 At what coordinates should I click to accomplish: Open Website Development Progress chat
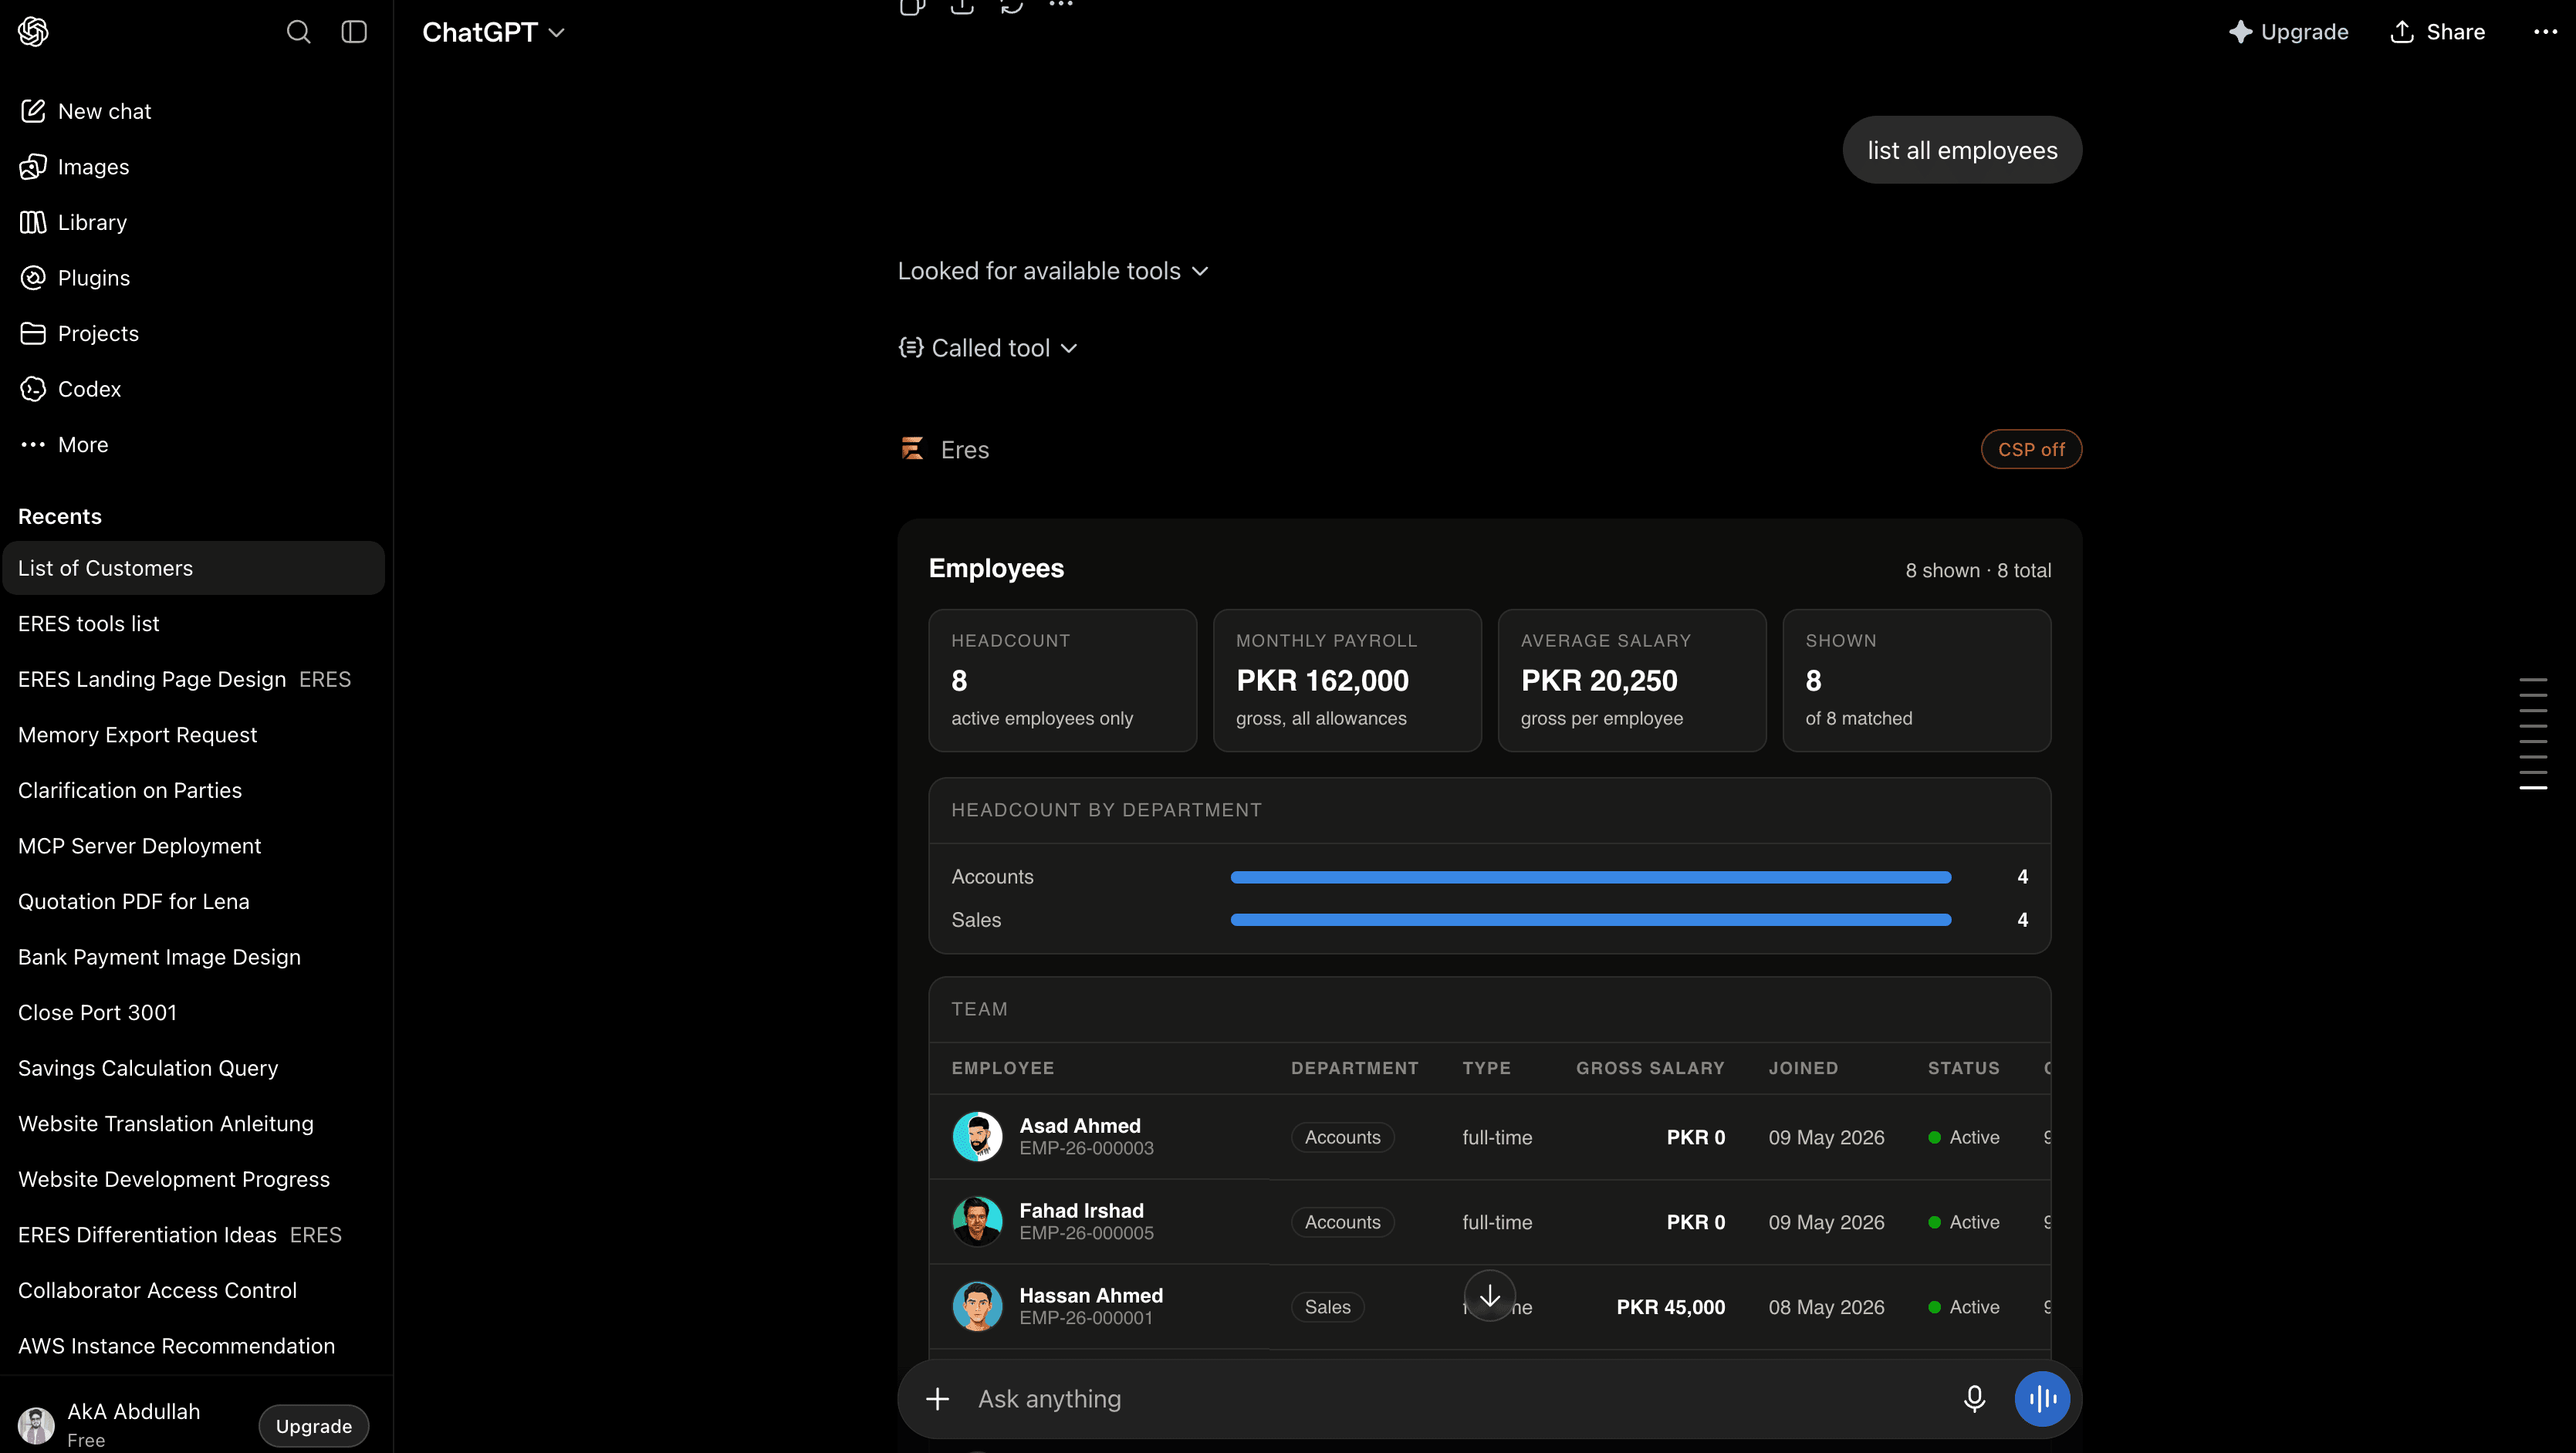[194, 1179]
